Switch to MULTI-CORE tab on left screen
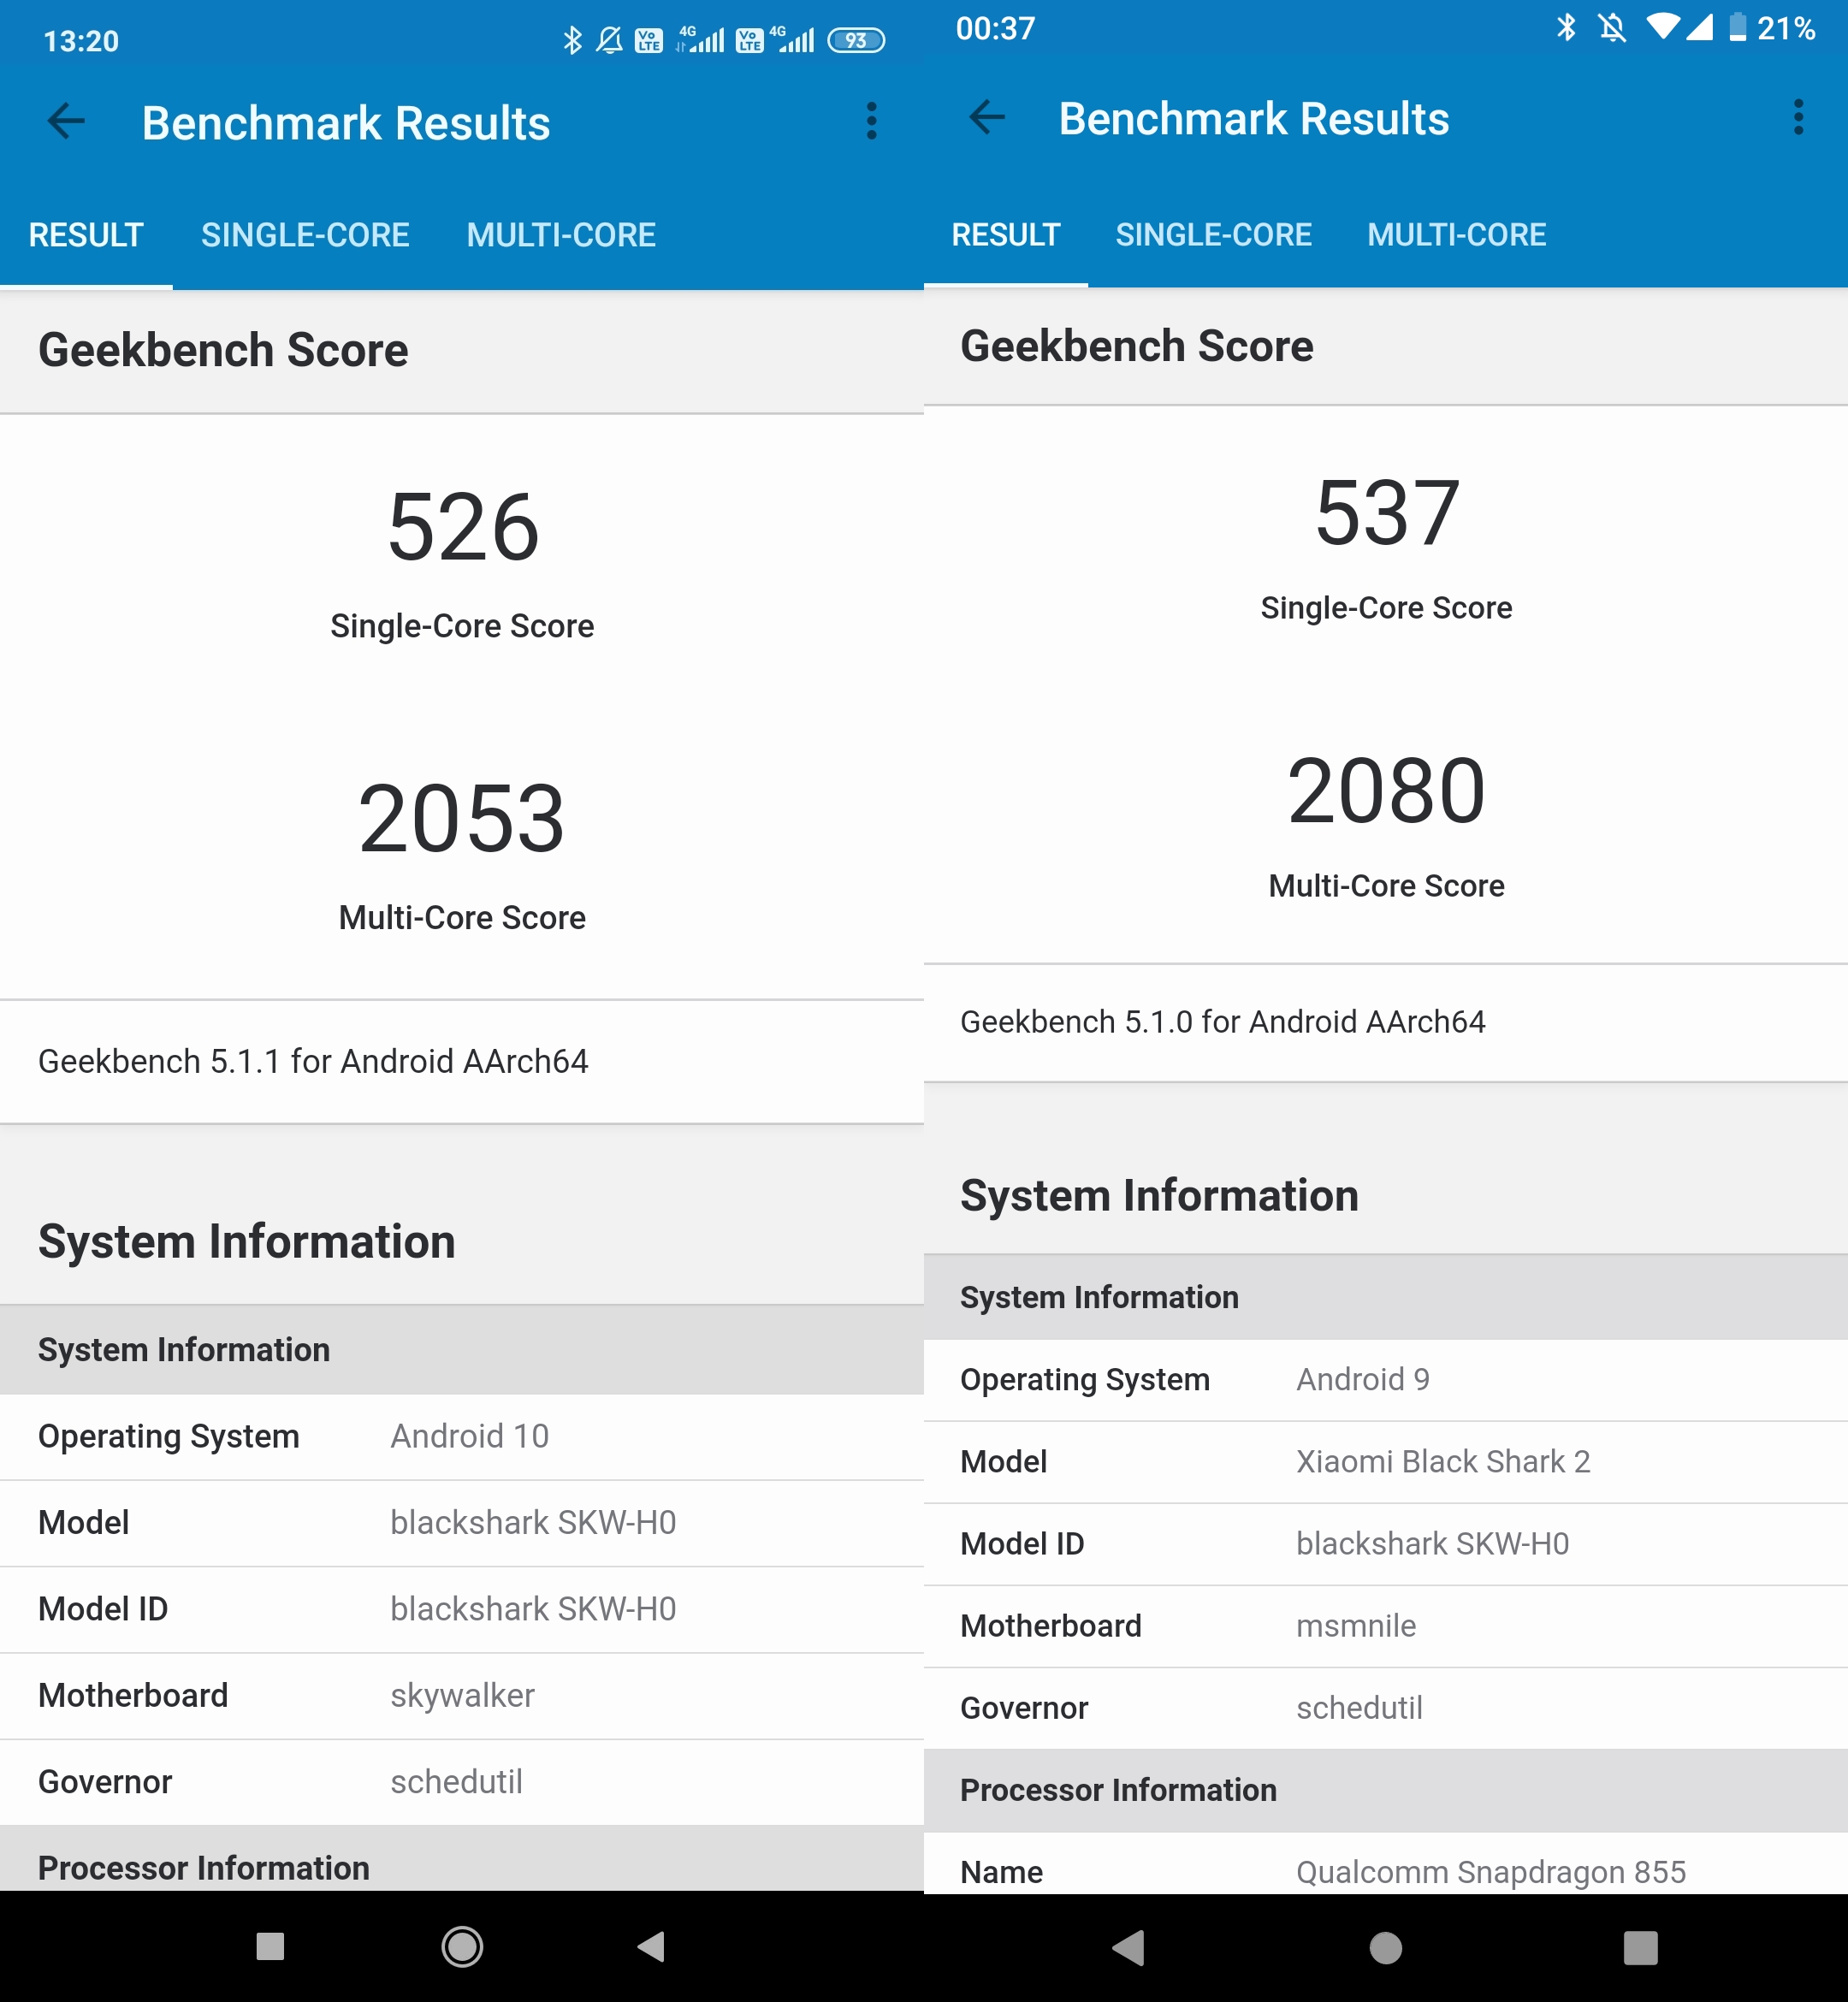This screenshot has width=1848, height=2002. [561, 235]
